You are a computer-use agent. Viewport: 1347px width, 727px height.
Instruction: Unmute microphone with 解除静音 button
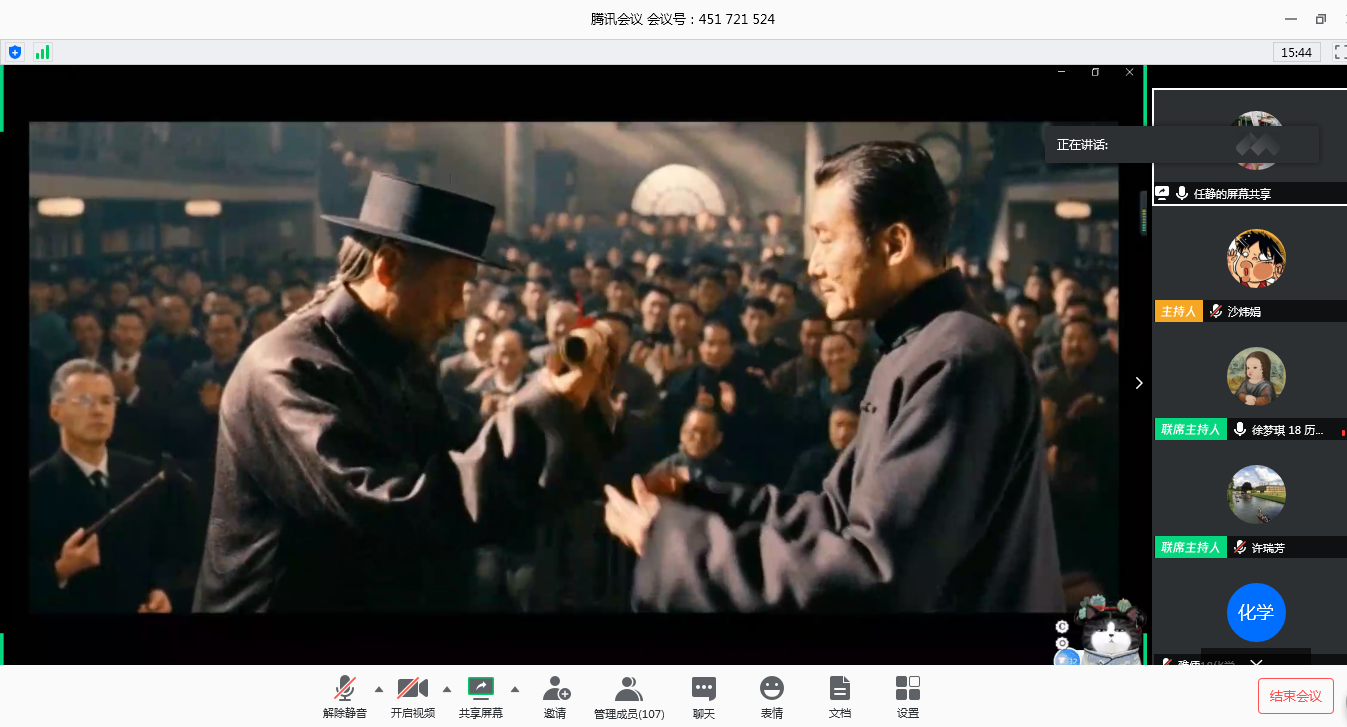pos(345,697)
